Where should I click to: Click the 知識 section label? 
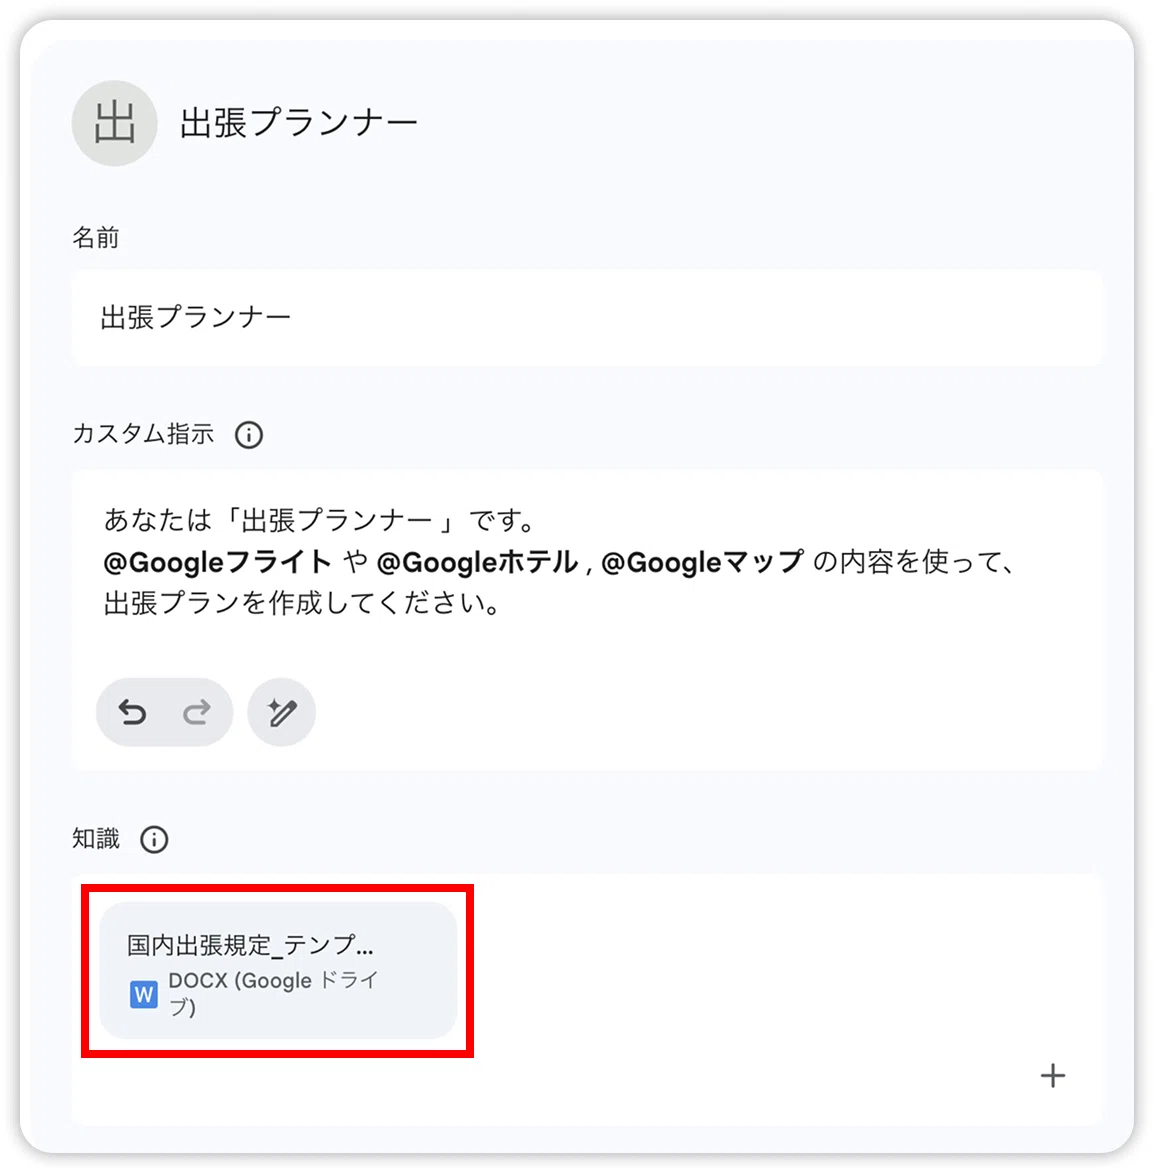coord(96,839)
